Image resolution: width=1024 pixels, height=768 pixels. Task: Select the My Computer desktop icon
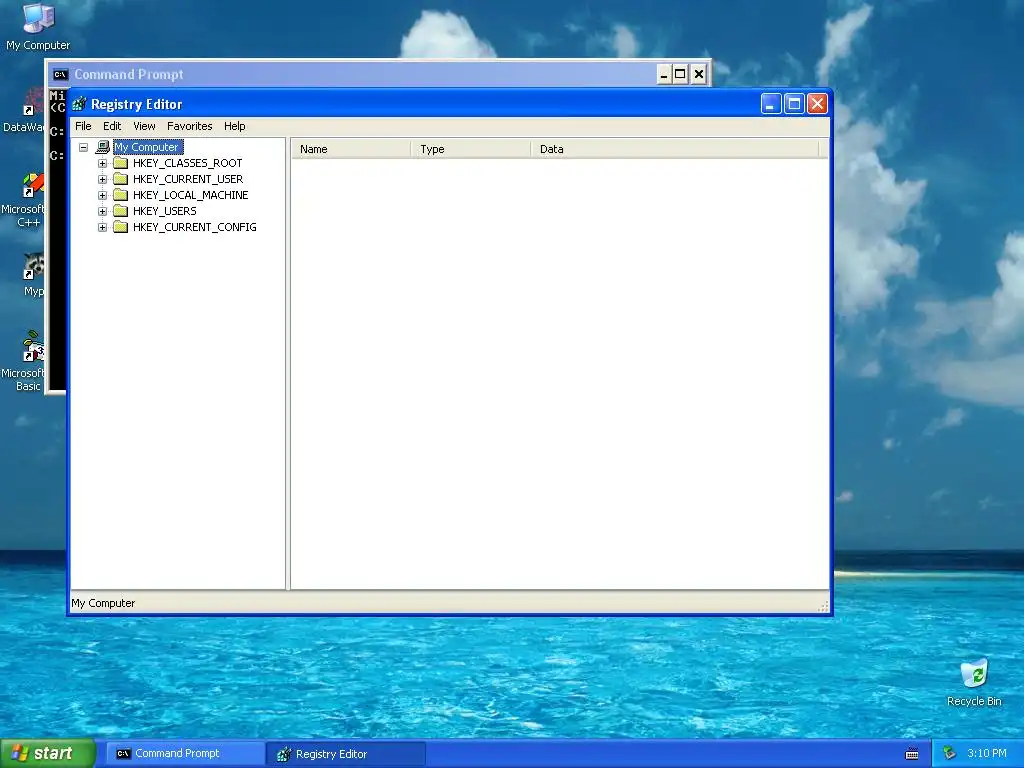click(38, 27)
